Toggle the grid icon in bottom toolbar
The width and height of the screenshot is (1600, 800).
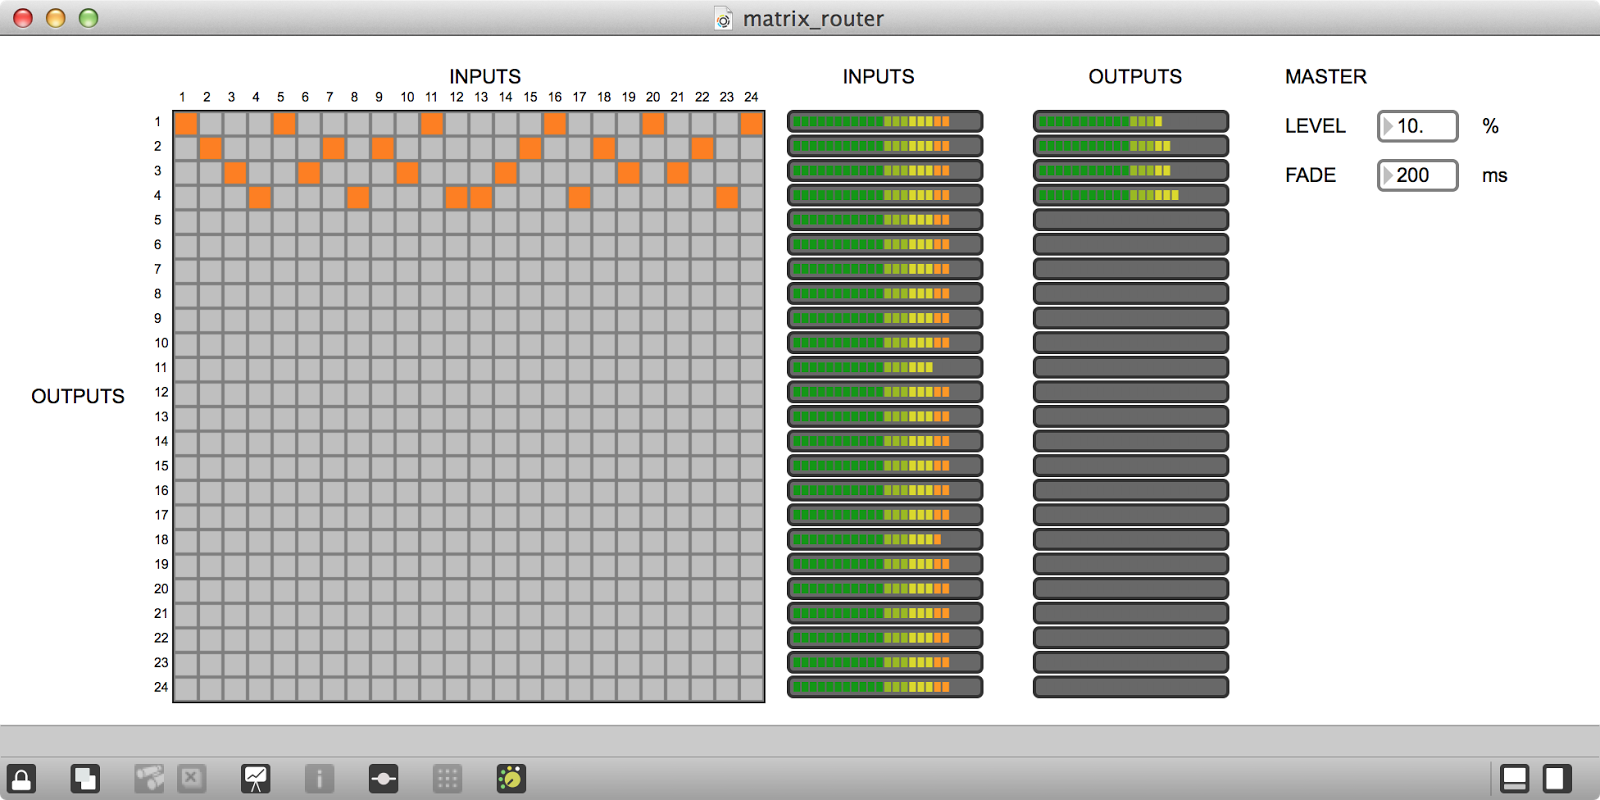[447, 778]
